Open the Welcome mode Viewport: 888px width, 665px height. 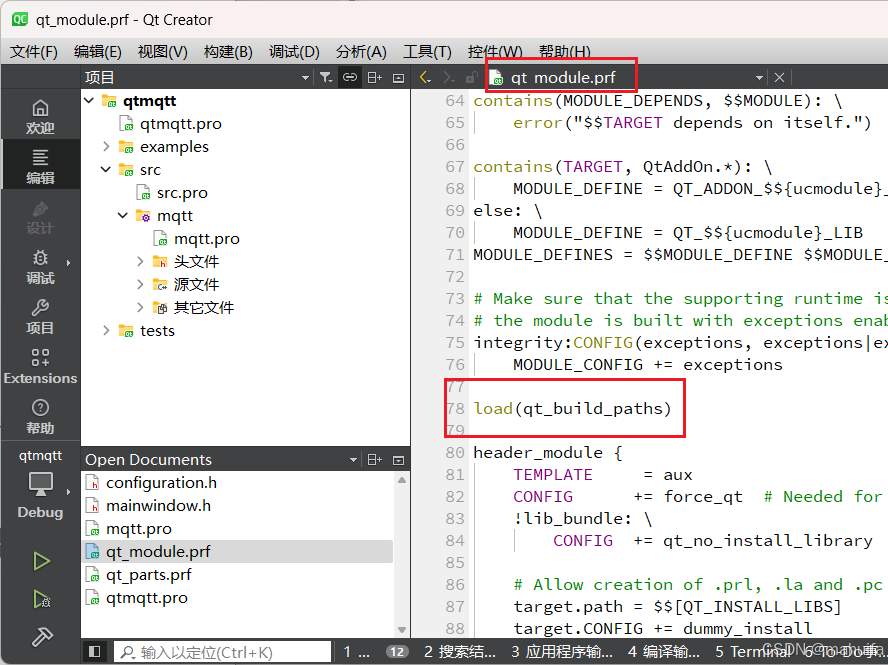(40, 117)
